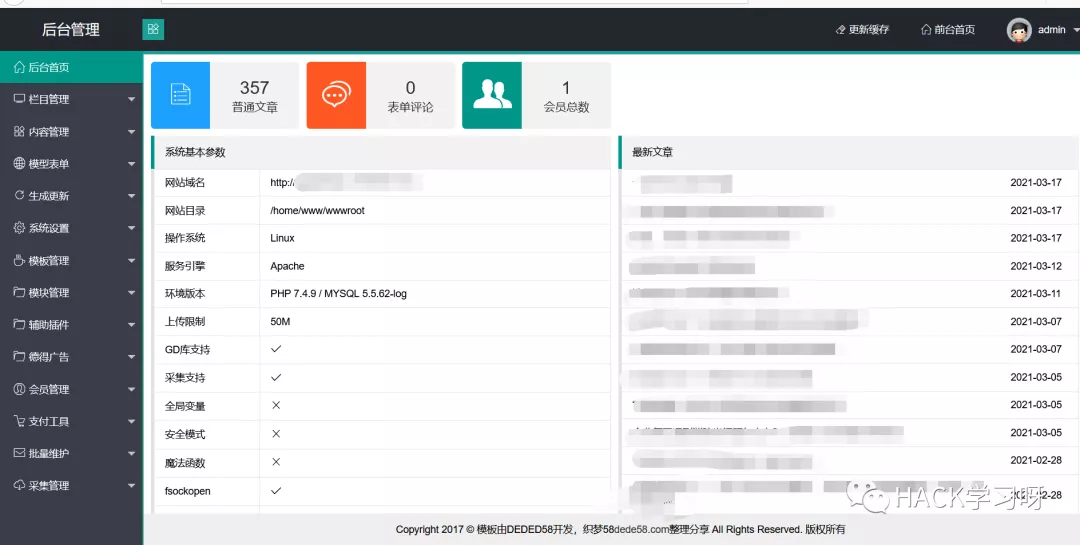
Task: Expand the 系统设置 menu arrow
Action: 132,229
